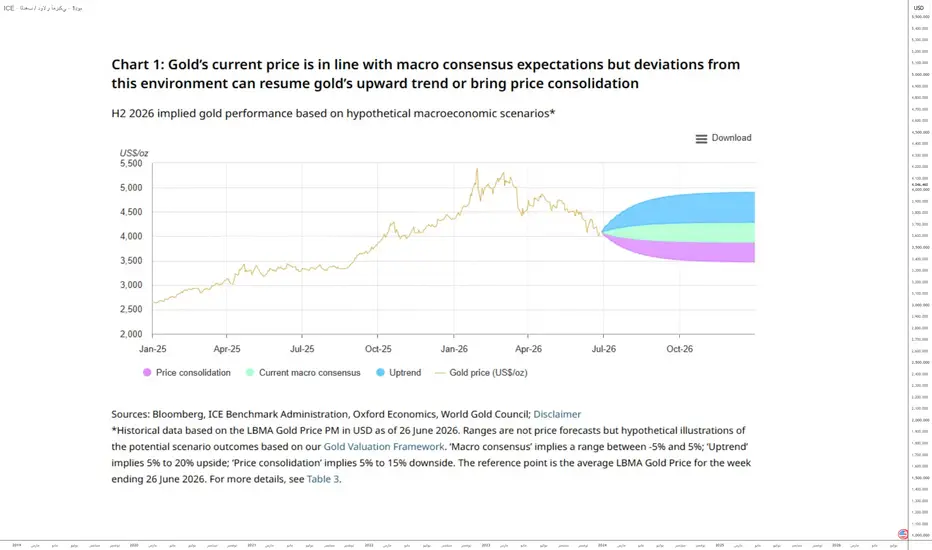Open the chart Download hamburger menu icon
This screenshot has width=932, height=550.
point(701,139)
